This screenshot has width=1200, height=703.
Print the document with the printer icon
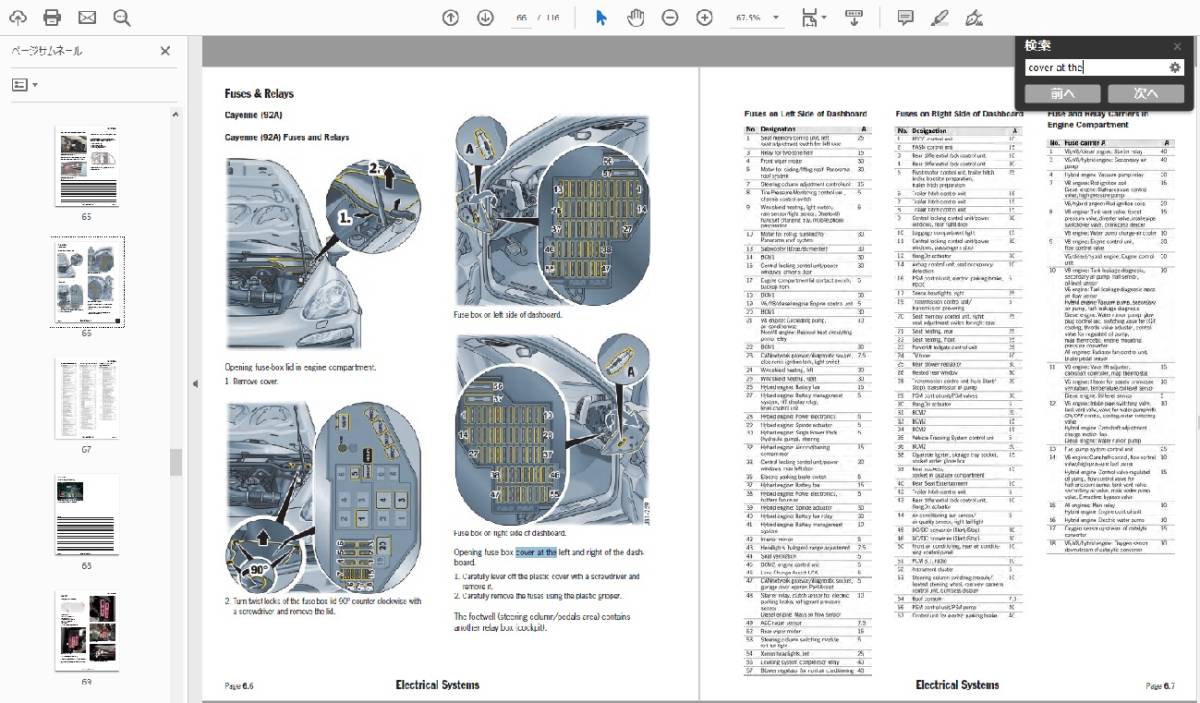click(x=53, y=17)
